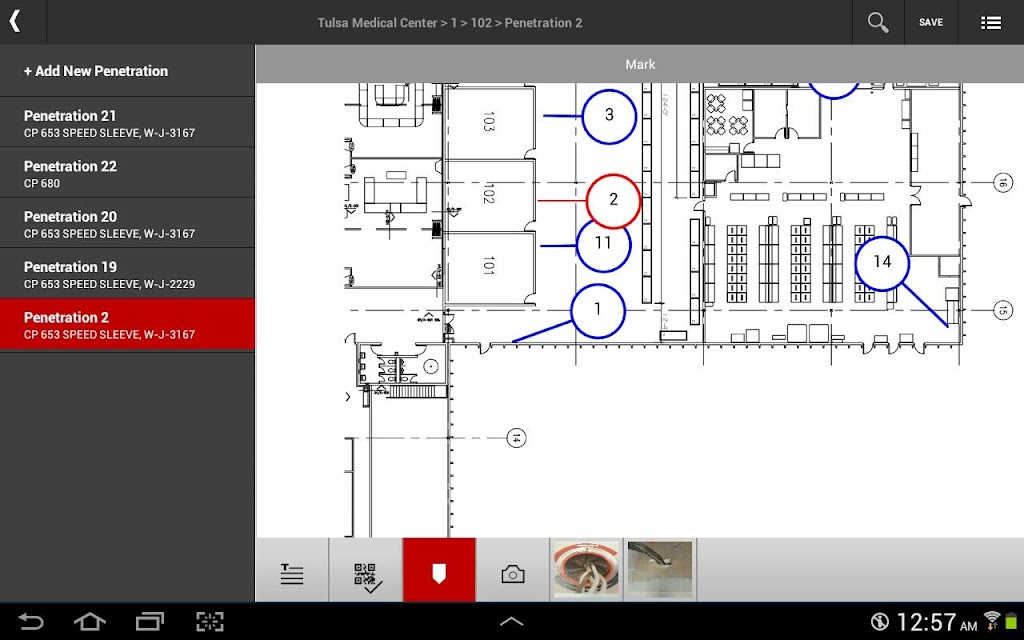
Task: Tap the Android home button
Action: coord(89,621)
